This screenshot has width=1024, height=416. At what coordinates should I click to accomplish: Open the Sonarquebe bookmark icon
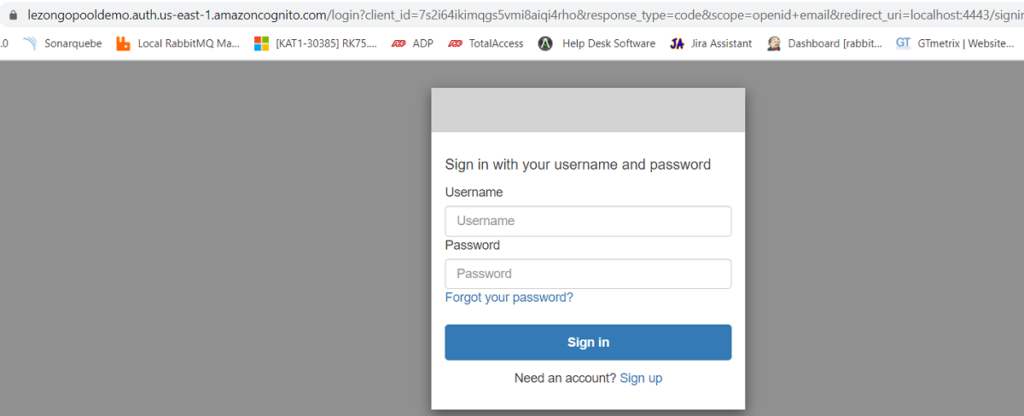(x=30, y=44)
